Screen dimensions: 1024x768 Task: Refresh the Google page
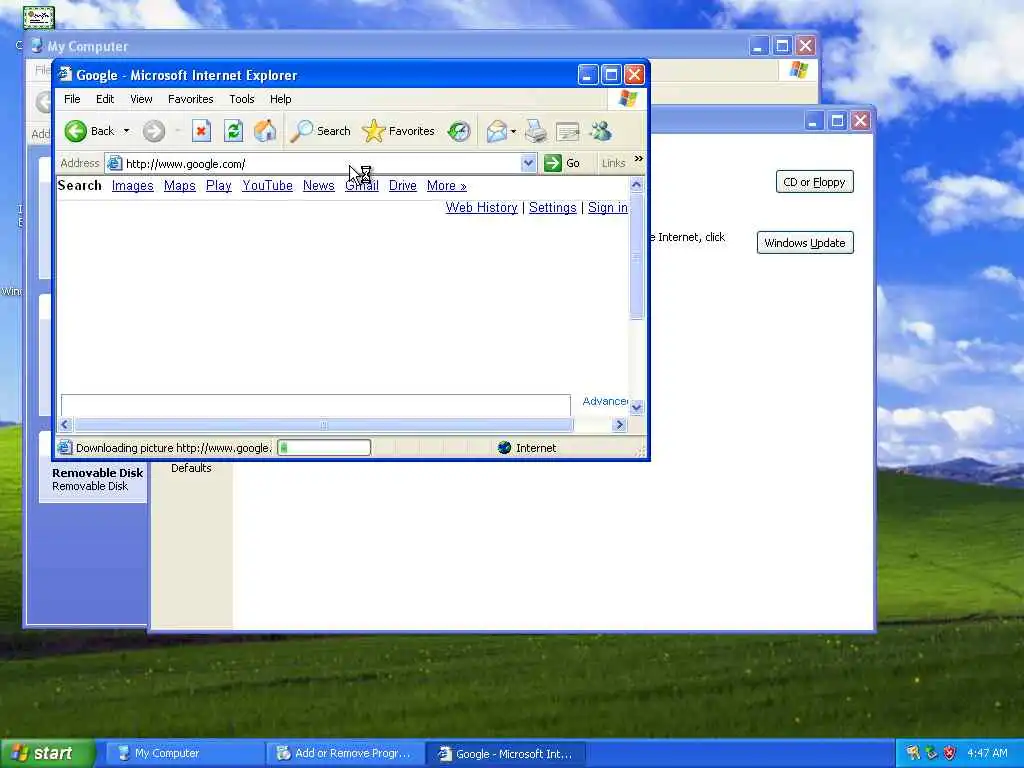click(x=233, y=131)
